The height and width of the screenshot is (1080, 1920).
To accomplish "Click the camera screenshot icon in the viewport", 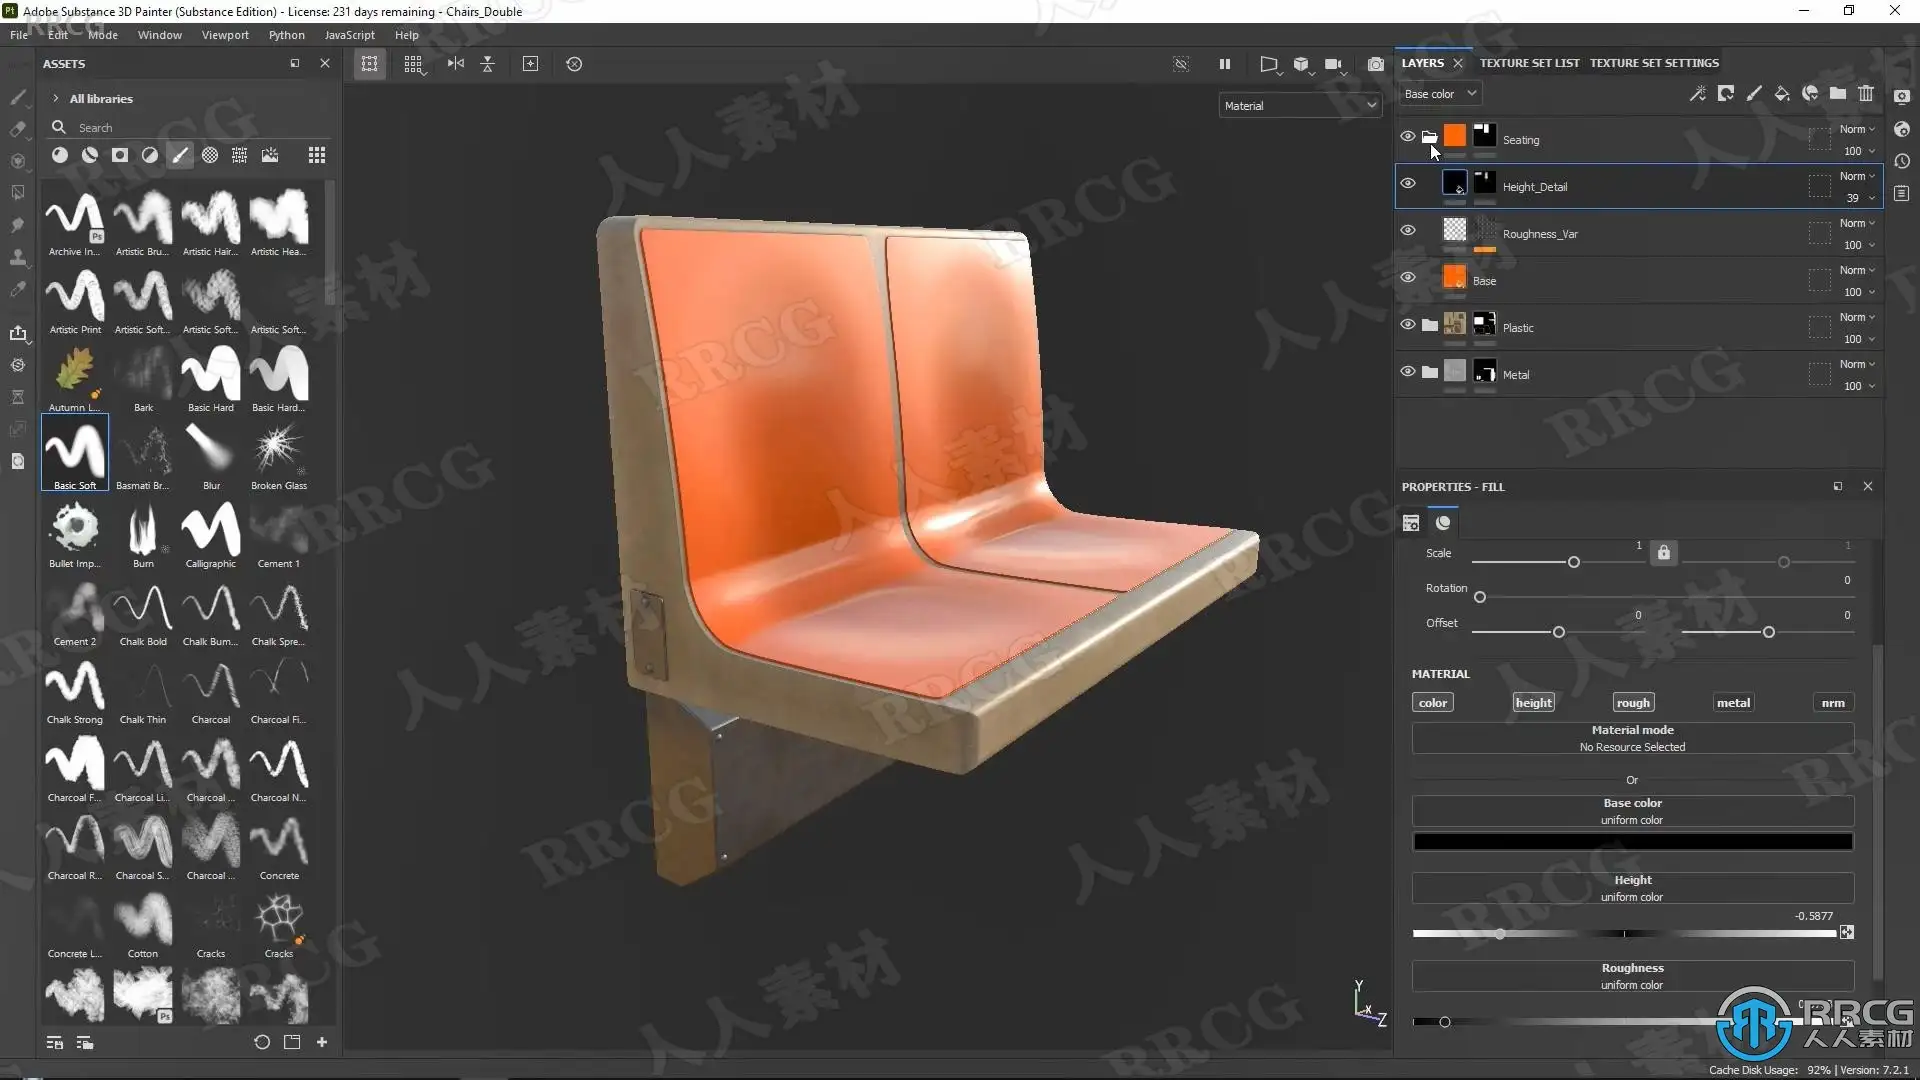I will [1376, 64].
